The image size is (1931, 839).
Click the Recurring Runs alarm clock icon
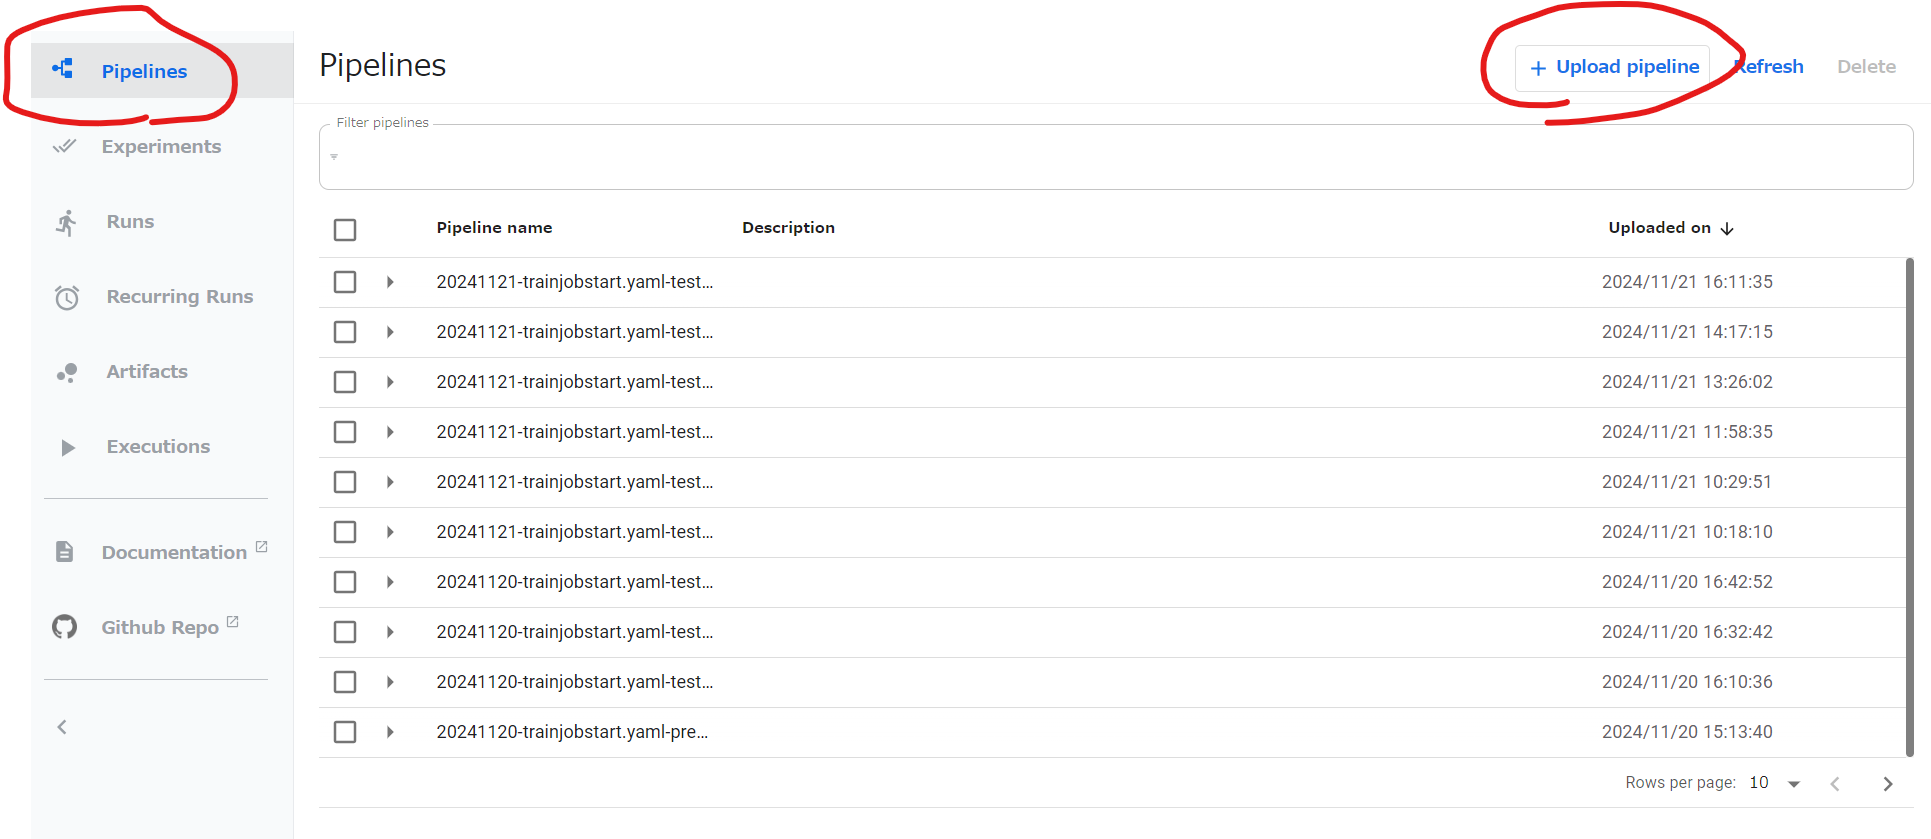67,297
